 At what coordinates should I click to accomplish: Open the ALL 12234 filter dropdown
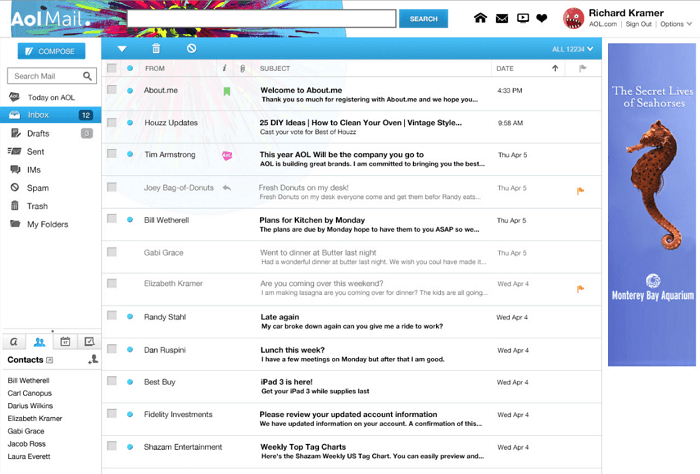tap(573, 48)
